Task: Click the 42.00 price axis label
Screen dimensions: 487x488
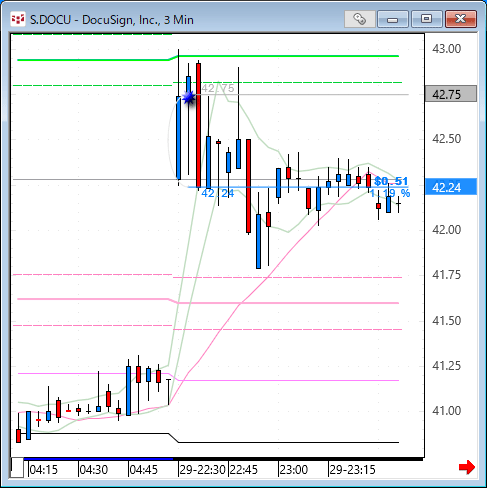Action: pyautogui.click(x=446, y=230)
